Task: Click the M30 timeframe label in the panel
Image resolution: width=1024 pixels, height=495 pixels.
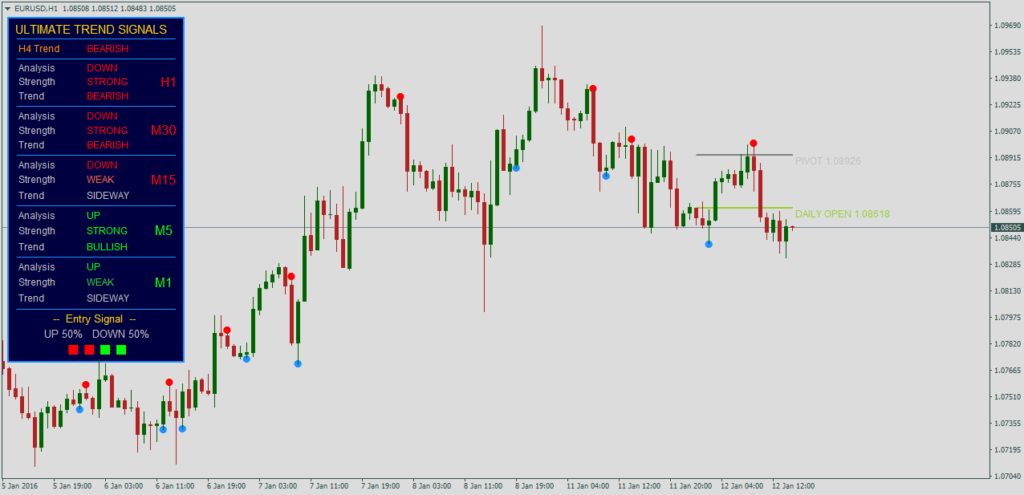Action: [x=163, y=130]
